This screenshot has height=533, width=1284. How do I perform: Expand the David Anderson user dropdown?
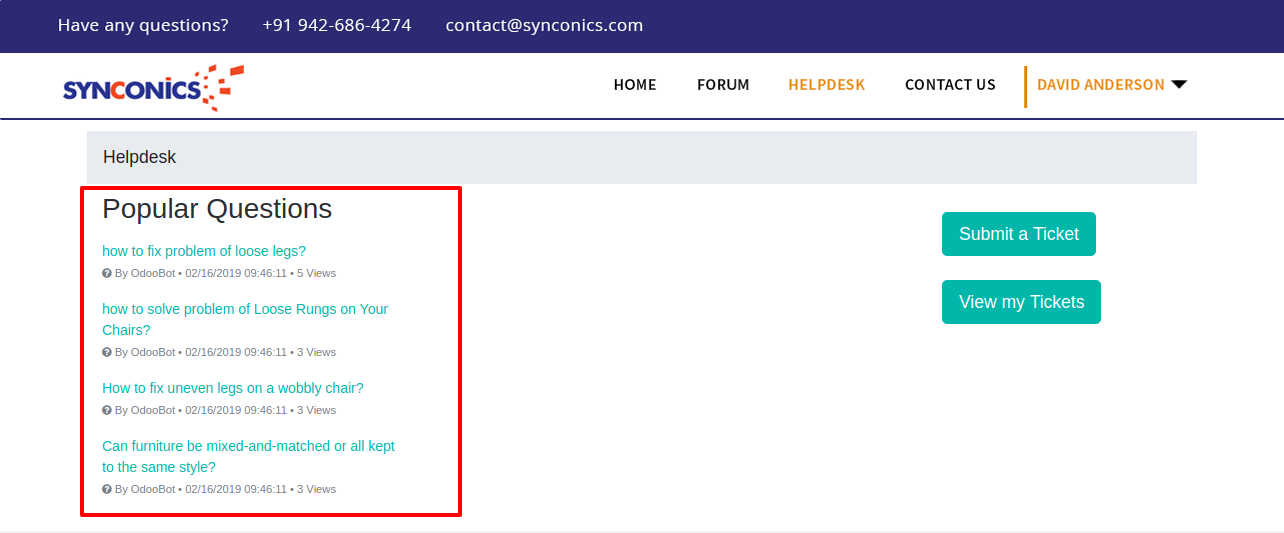pos(1112,85)
